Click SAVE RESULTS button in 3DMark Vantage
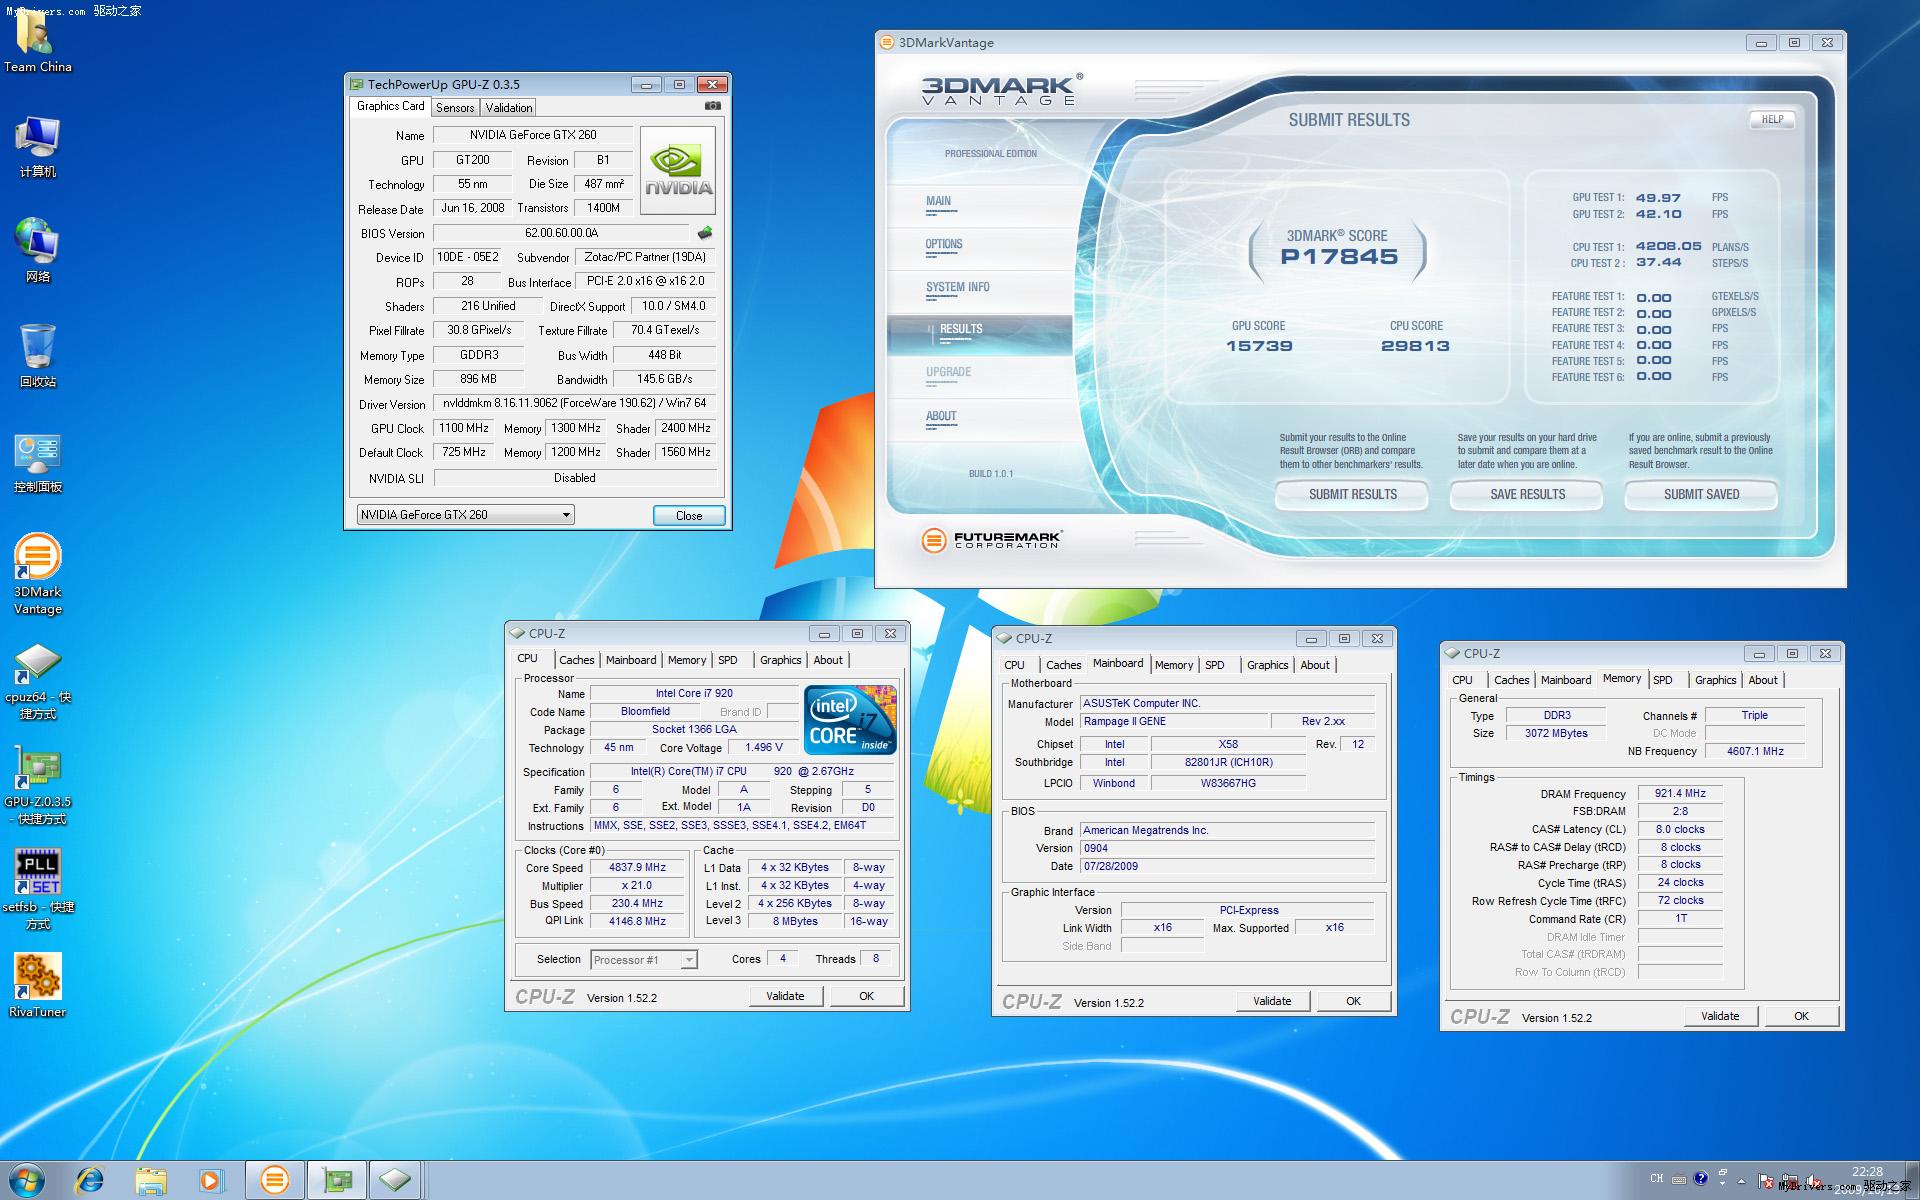Viewport: 1920px width, 1200px height. tap(1527, 495)
